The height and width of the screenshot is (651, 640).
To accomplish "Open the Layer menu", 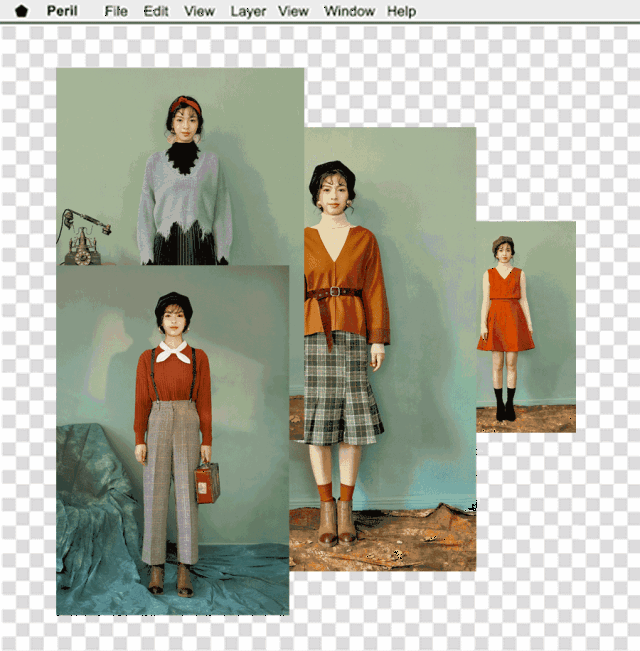I will [248, 12].
